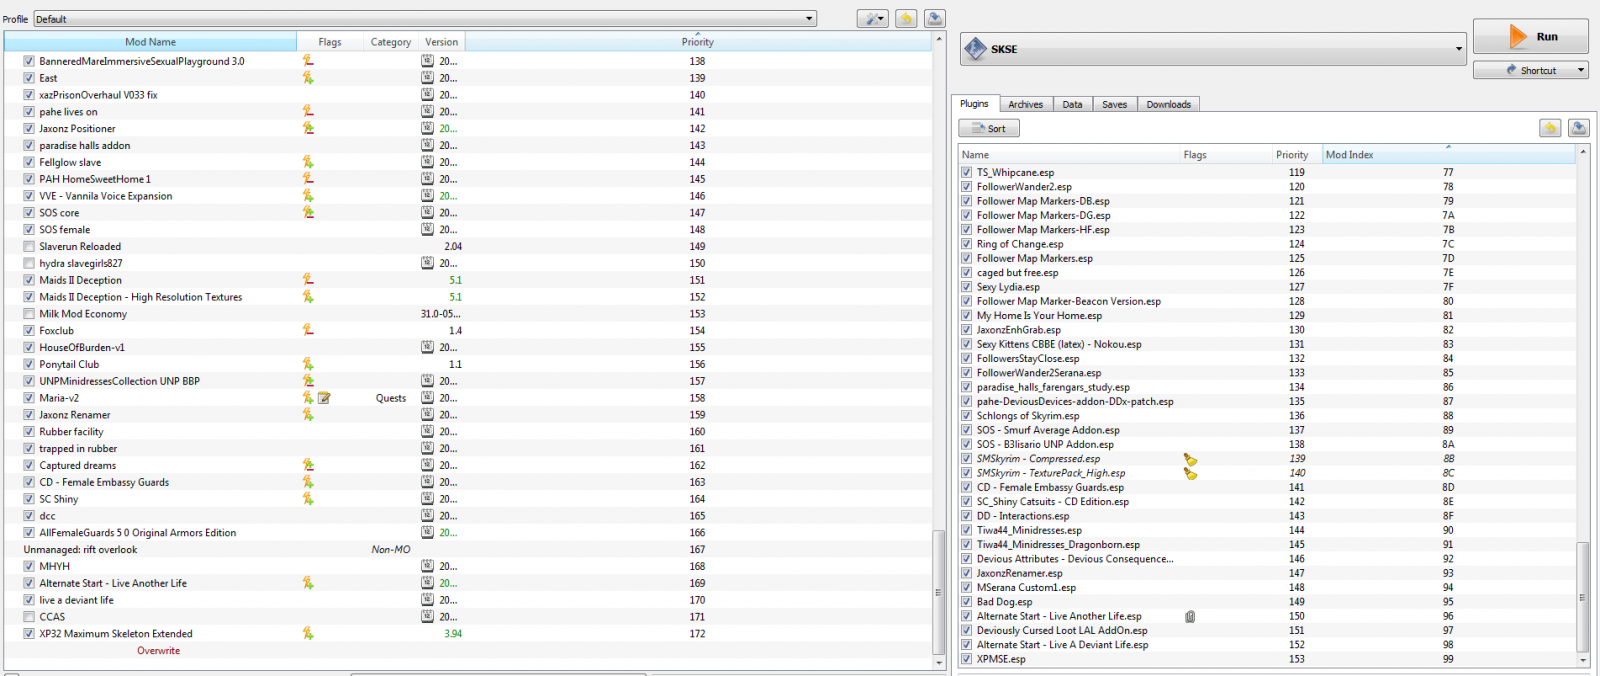1600x676 pixels.
Task: Click the Sort plugins button
Action: [989, 128]
